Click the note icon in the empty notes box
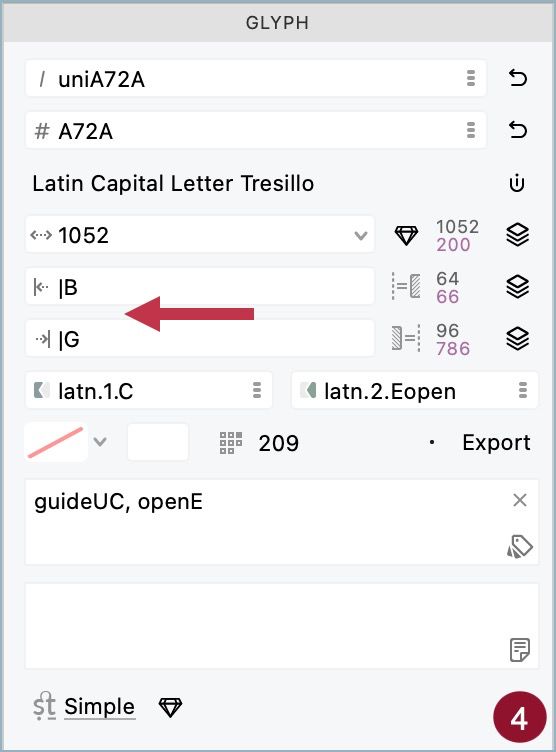 click(x=520, y=650)
